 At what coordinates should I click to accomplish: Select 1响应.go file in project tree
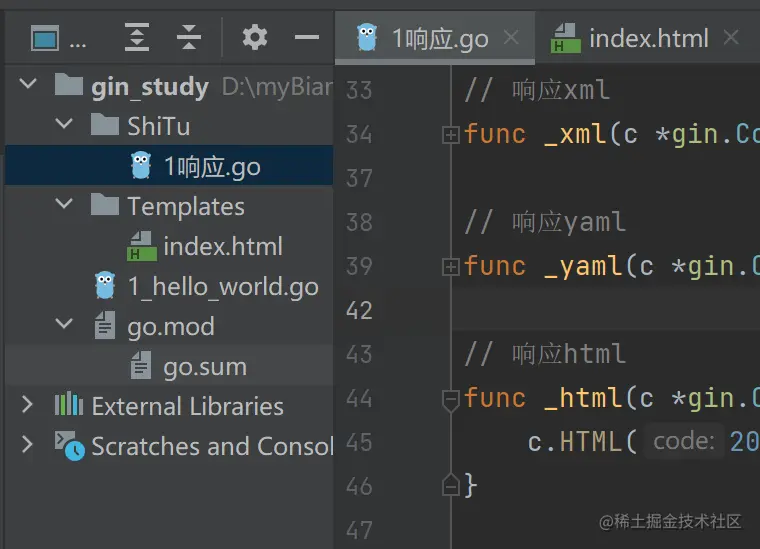click(x=211, y=166)
